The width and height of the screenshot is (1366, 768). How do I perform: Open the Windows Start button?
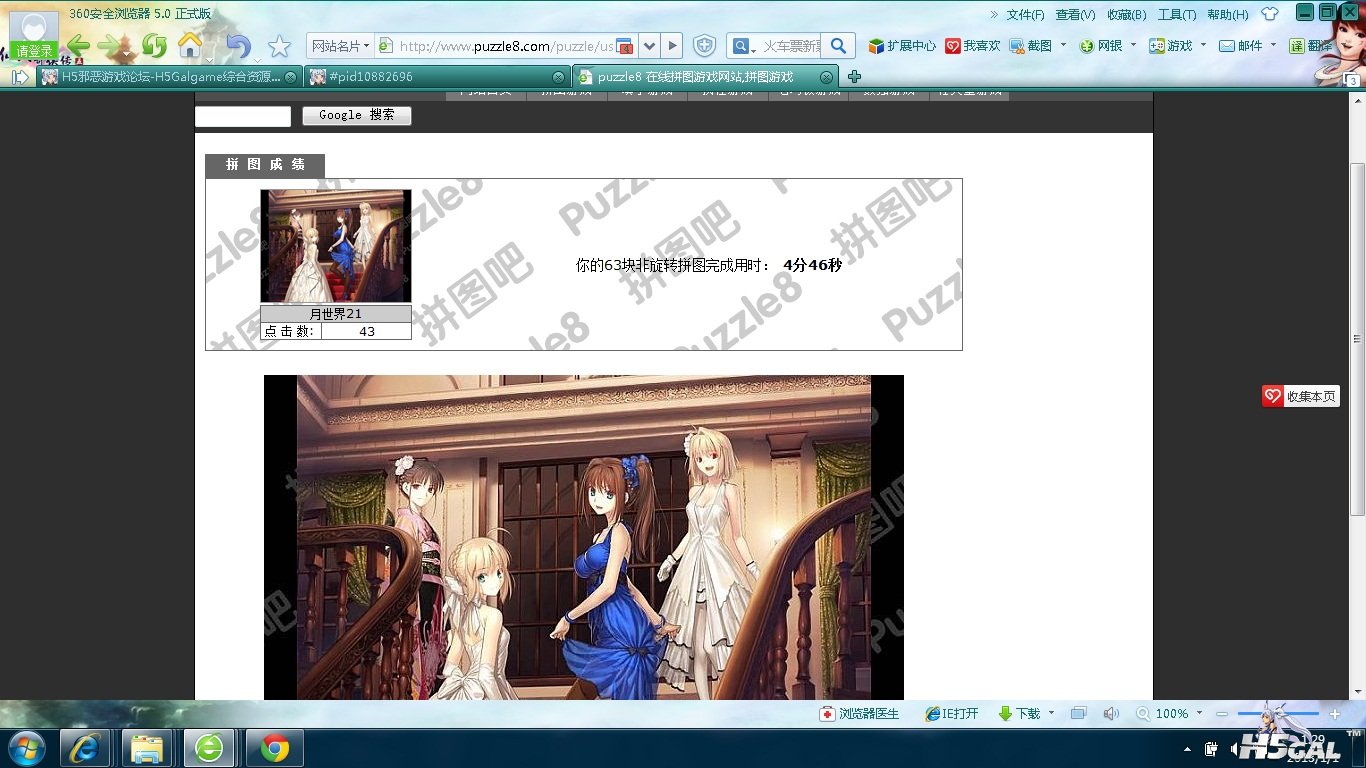point(26,748)
